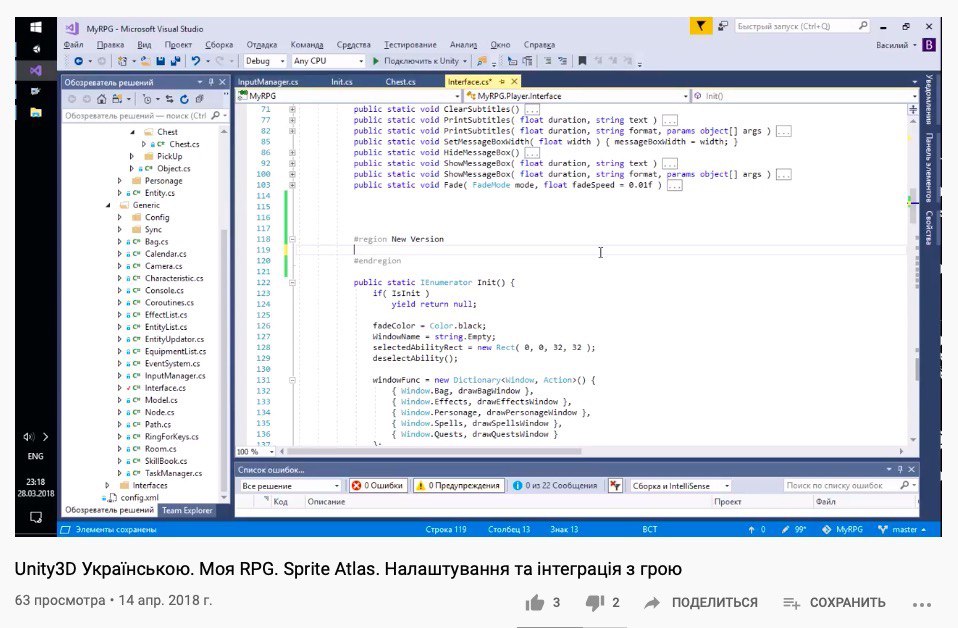Viewport: 958px width, 628px height.
Task: Click the pending changes filter clock icon
Action: point(146,99)
